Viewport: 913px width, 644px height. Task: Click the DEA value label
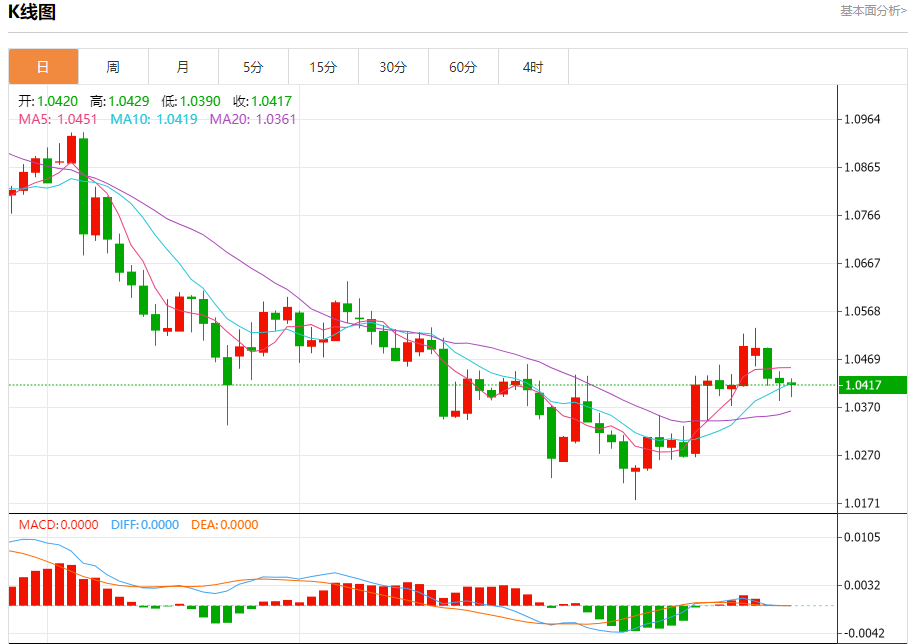[x=225, y=525]
